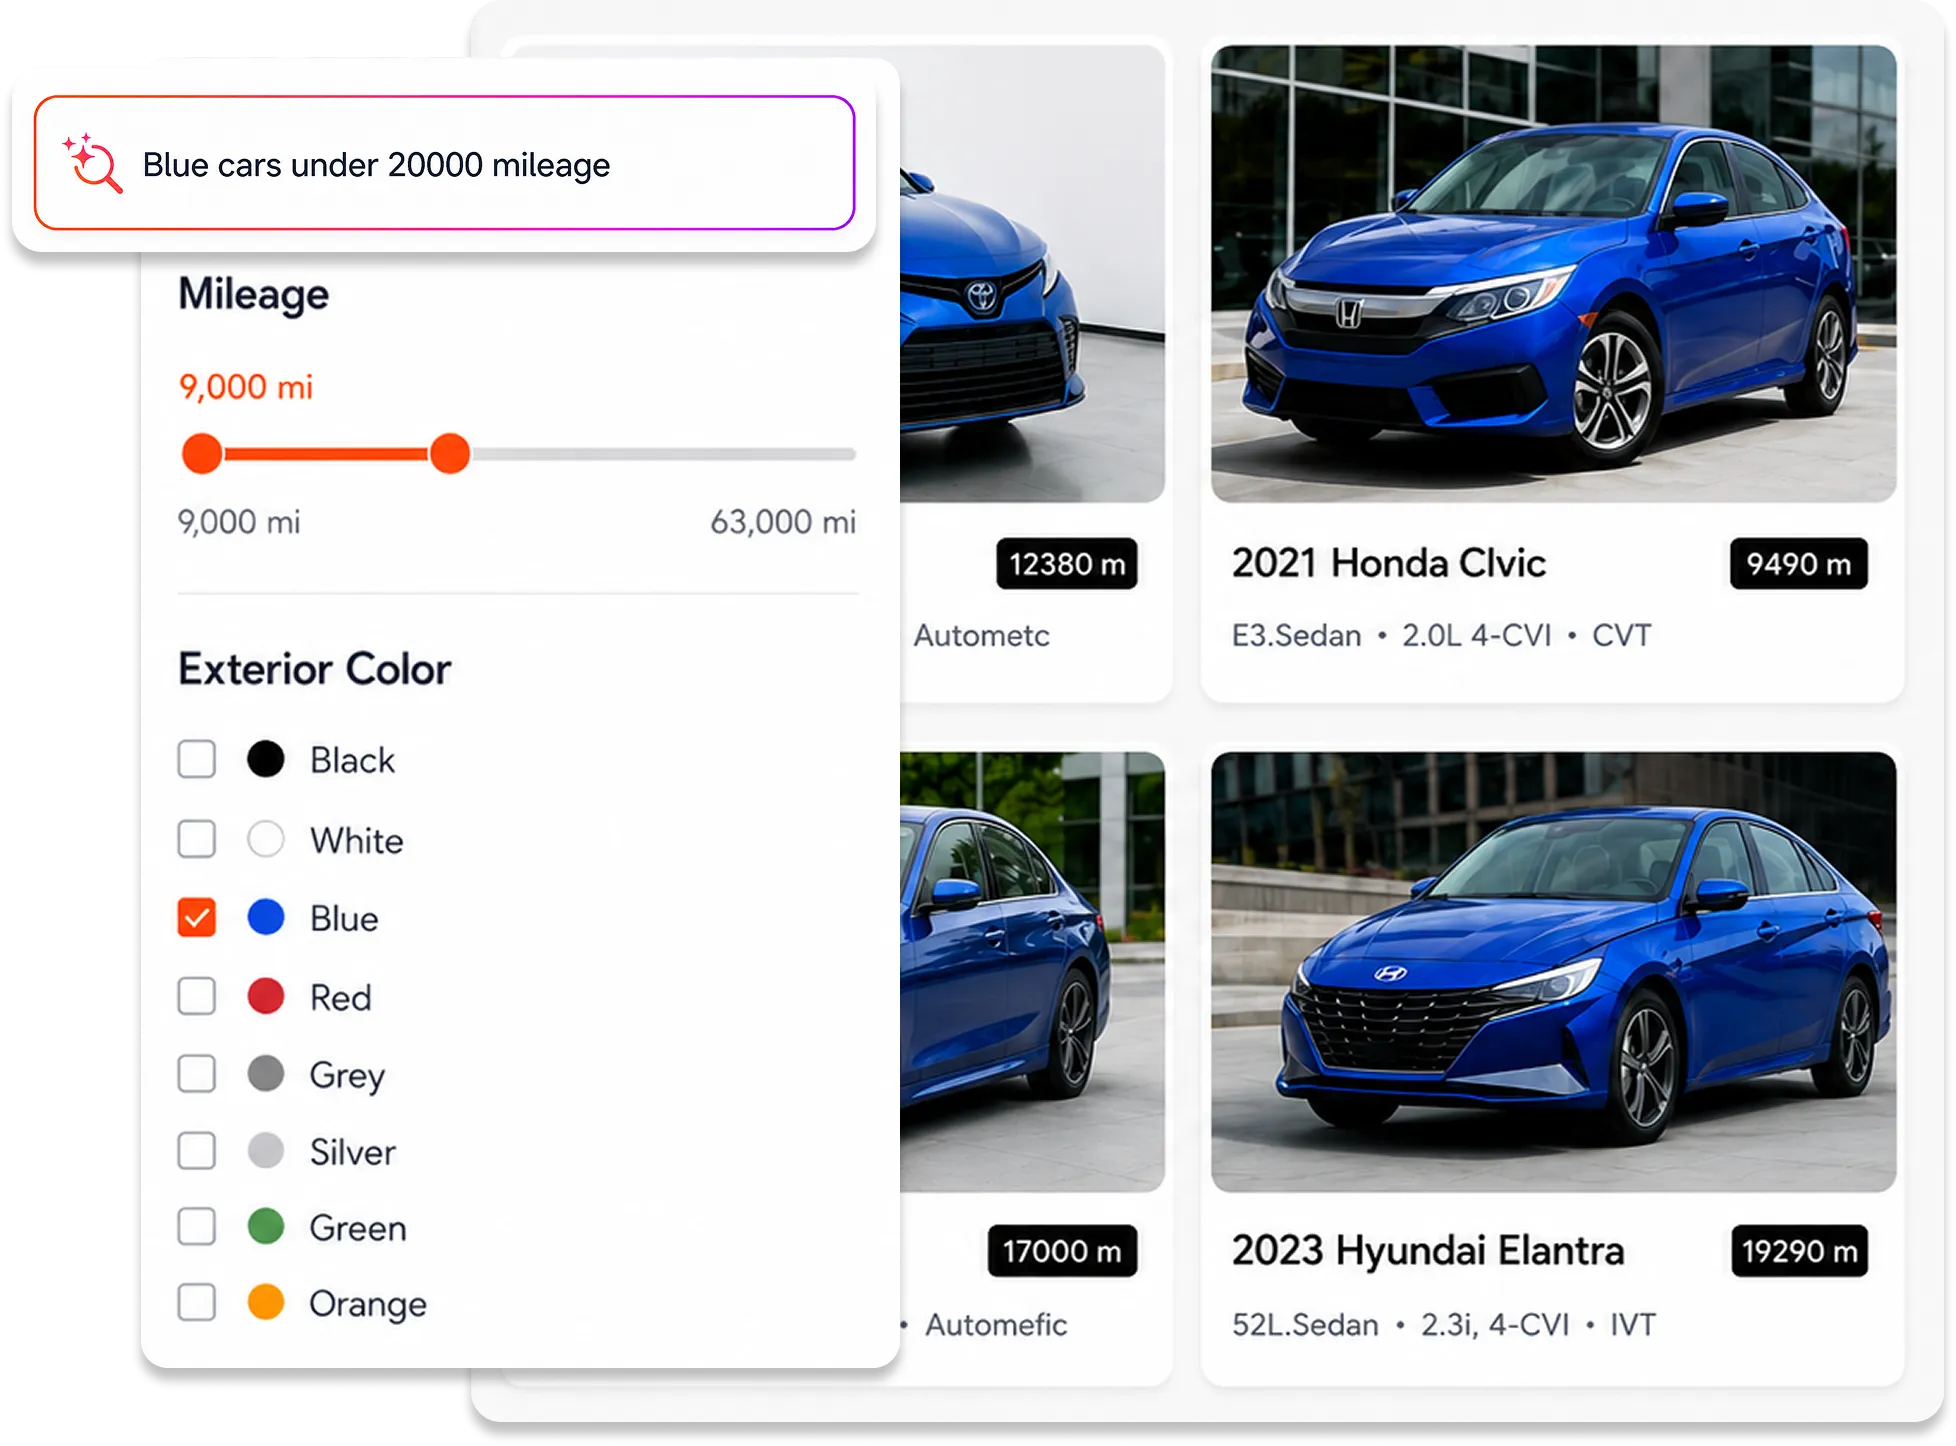1956x1446 pixels.
Task: Click the grey color swatch
Action: (x=266, y=1074)
